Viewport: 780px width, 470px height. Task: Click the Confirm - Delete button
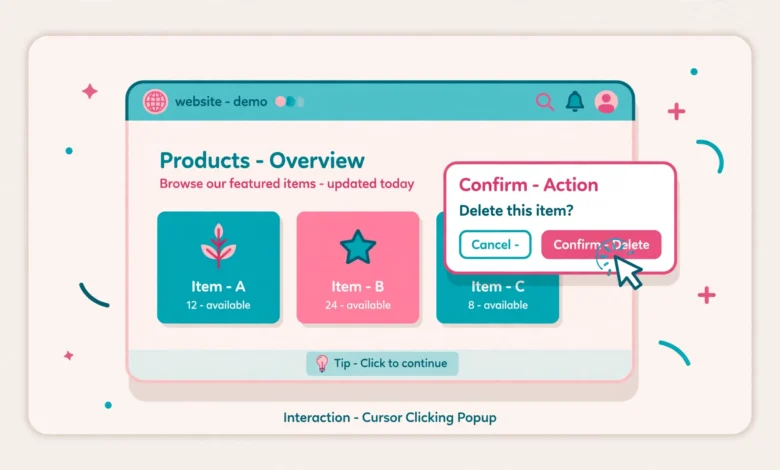(x=601, y=244)
